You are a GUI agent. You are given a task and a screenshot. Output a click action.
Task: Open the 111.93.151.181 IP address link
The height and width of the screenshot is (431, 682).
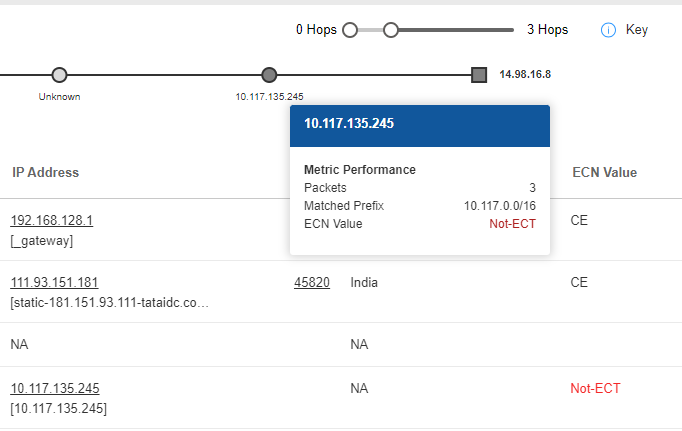(x=54, y=283)
